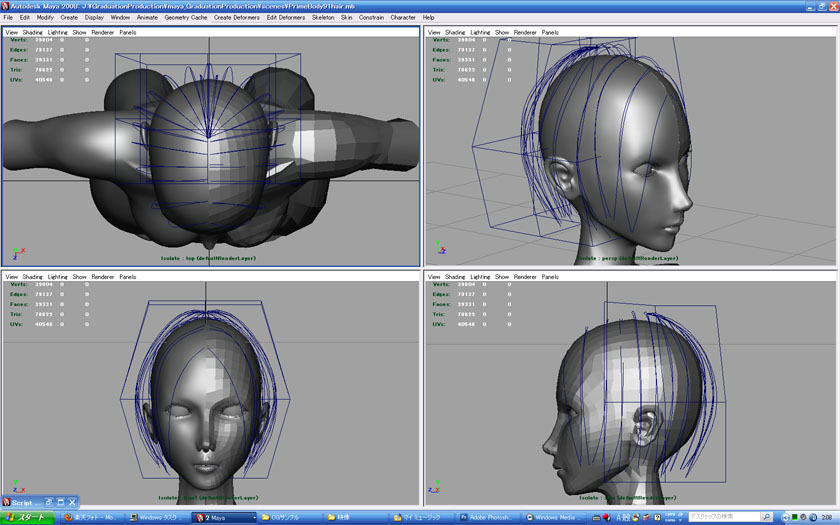Switch to Windows Media in the taskbar
Viewport: 840px width, 525px height.
click(x=554, y=517)
